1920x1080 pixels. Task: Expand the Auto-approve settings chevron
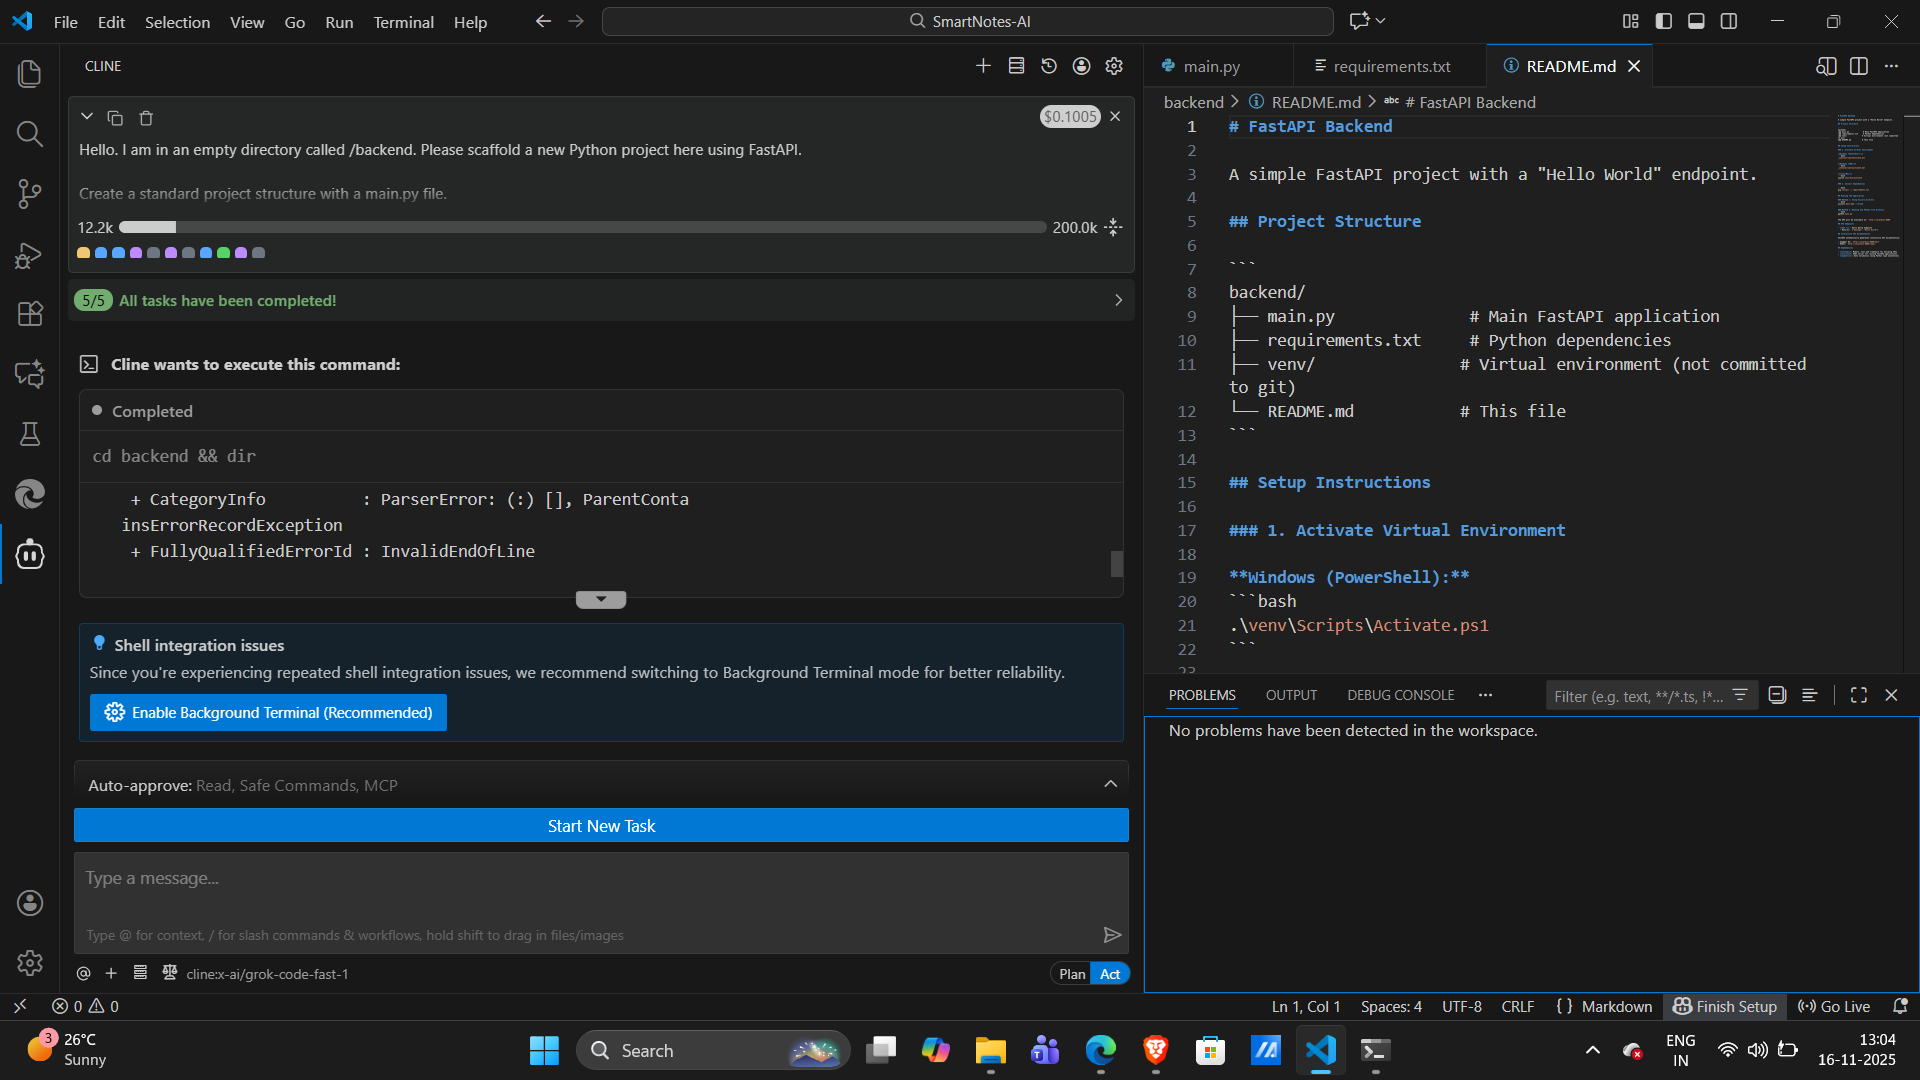point(1110,785)
